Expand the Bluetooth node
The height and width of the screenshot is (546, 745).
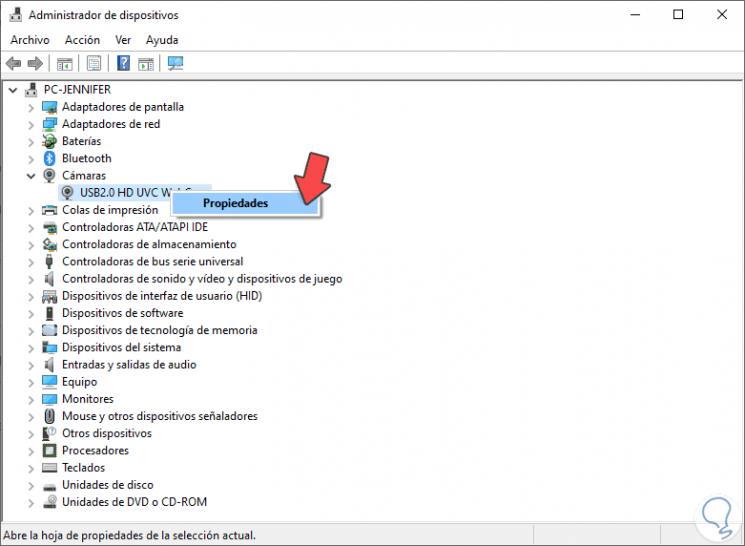point(31,159)
